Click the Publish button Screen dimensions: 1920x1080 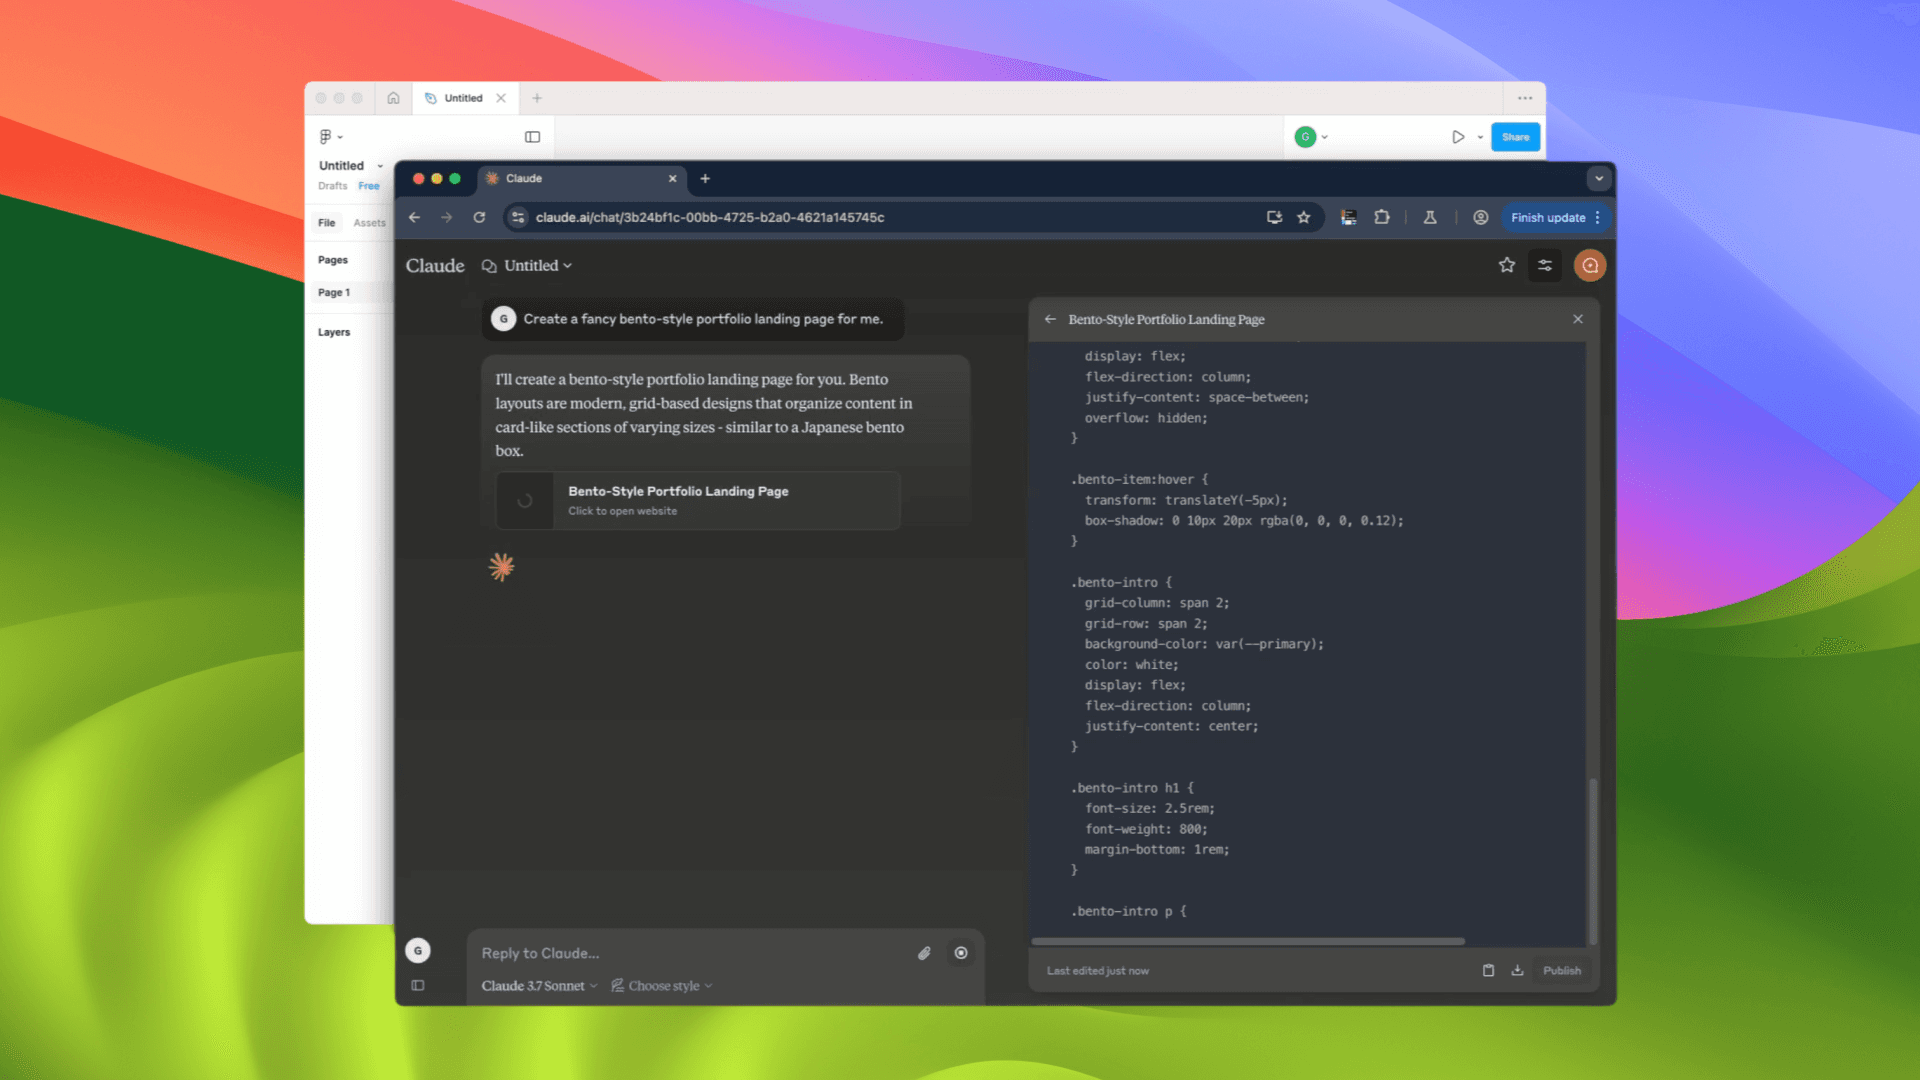point(1561,970)
